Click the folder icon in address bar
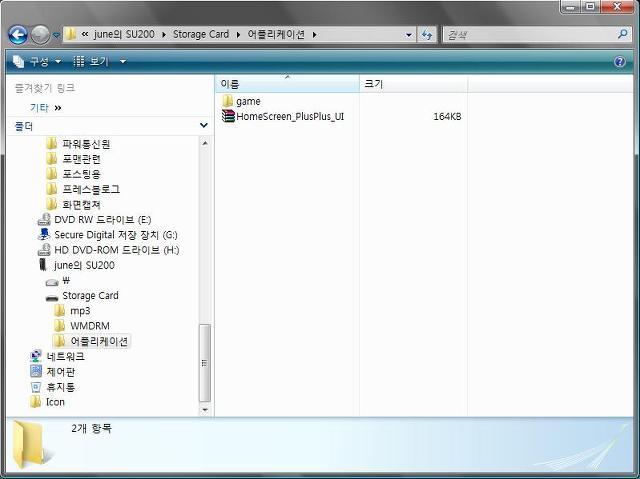This screenshot has height=479, width=640. pos(70,34)
